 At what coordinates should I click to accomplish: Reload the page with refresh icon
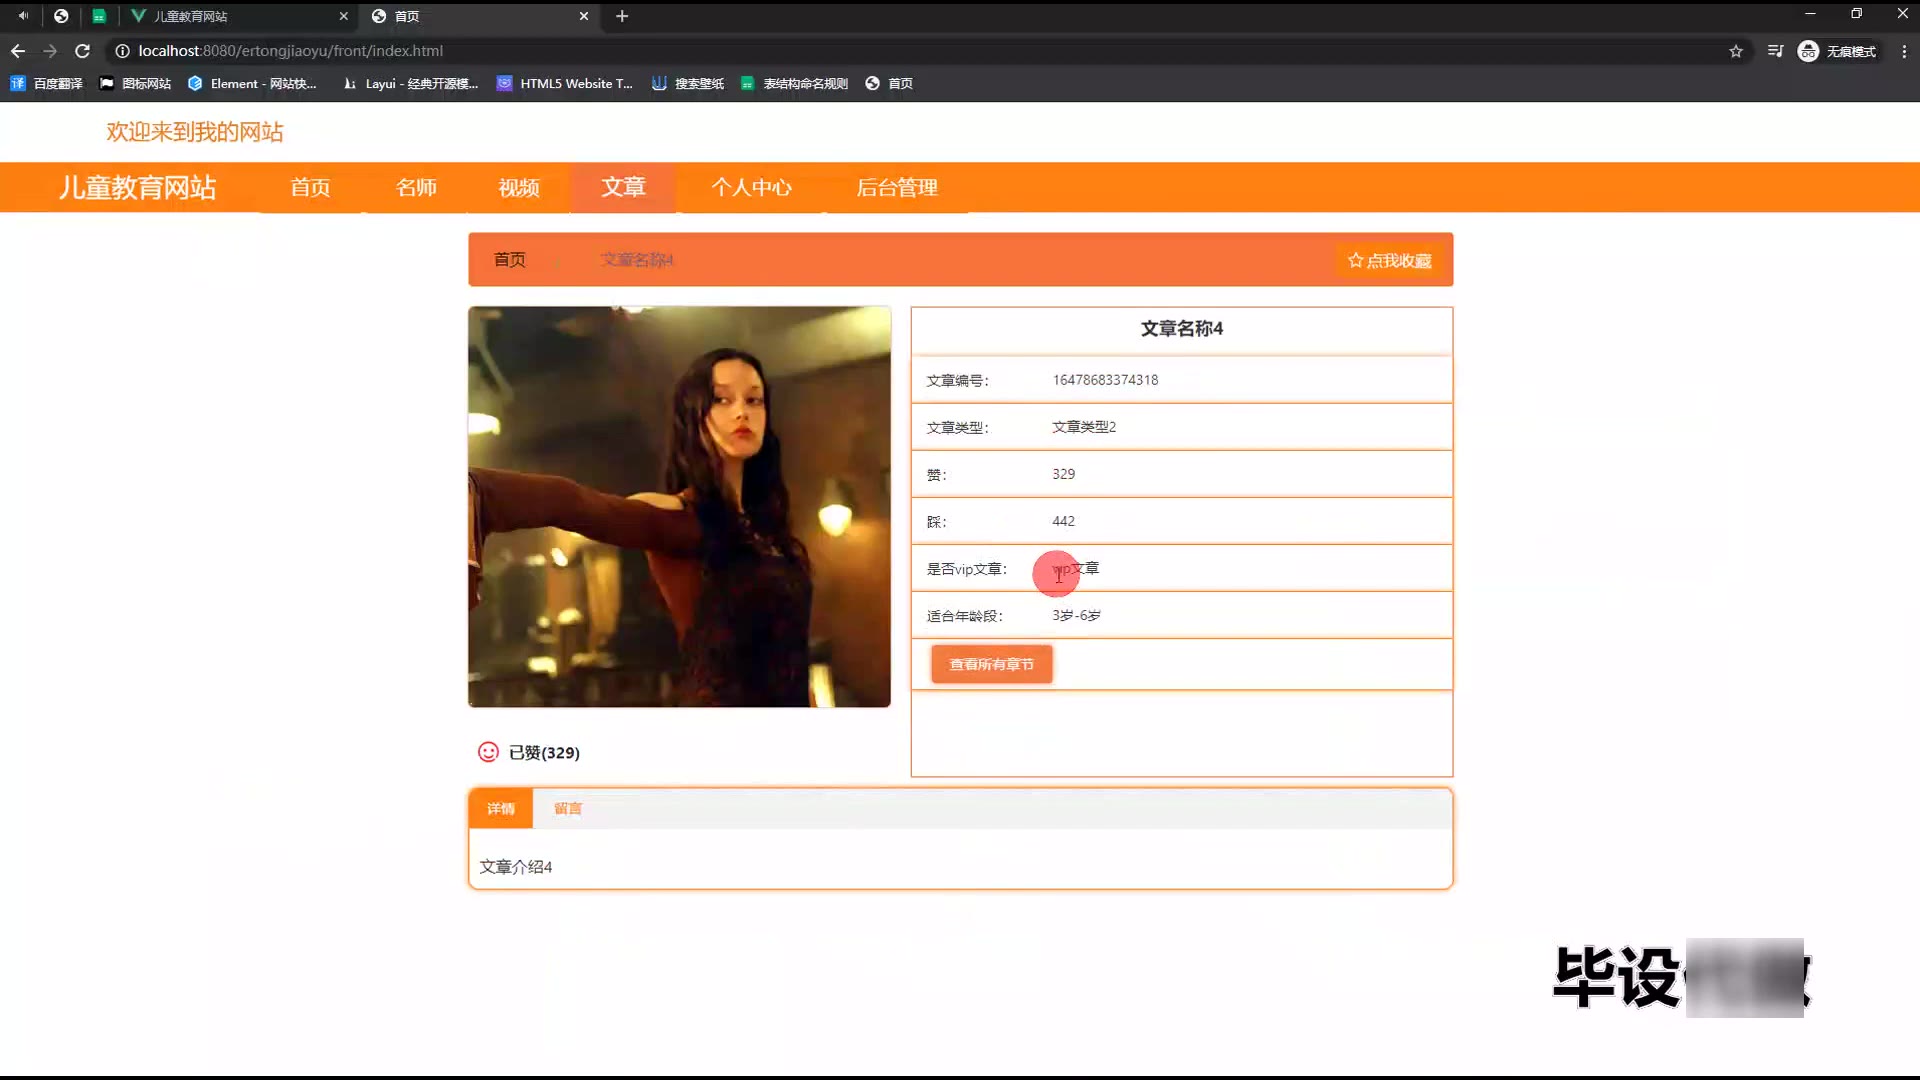point(83,51)
